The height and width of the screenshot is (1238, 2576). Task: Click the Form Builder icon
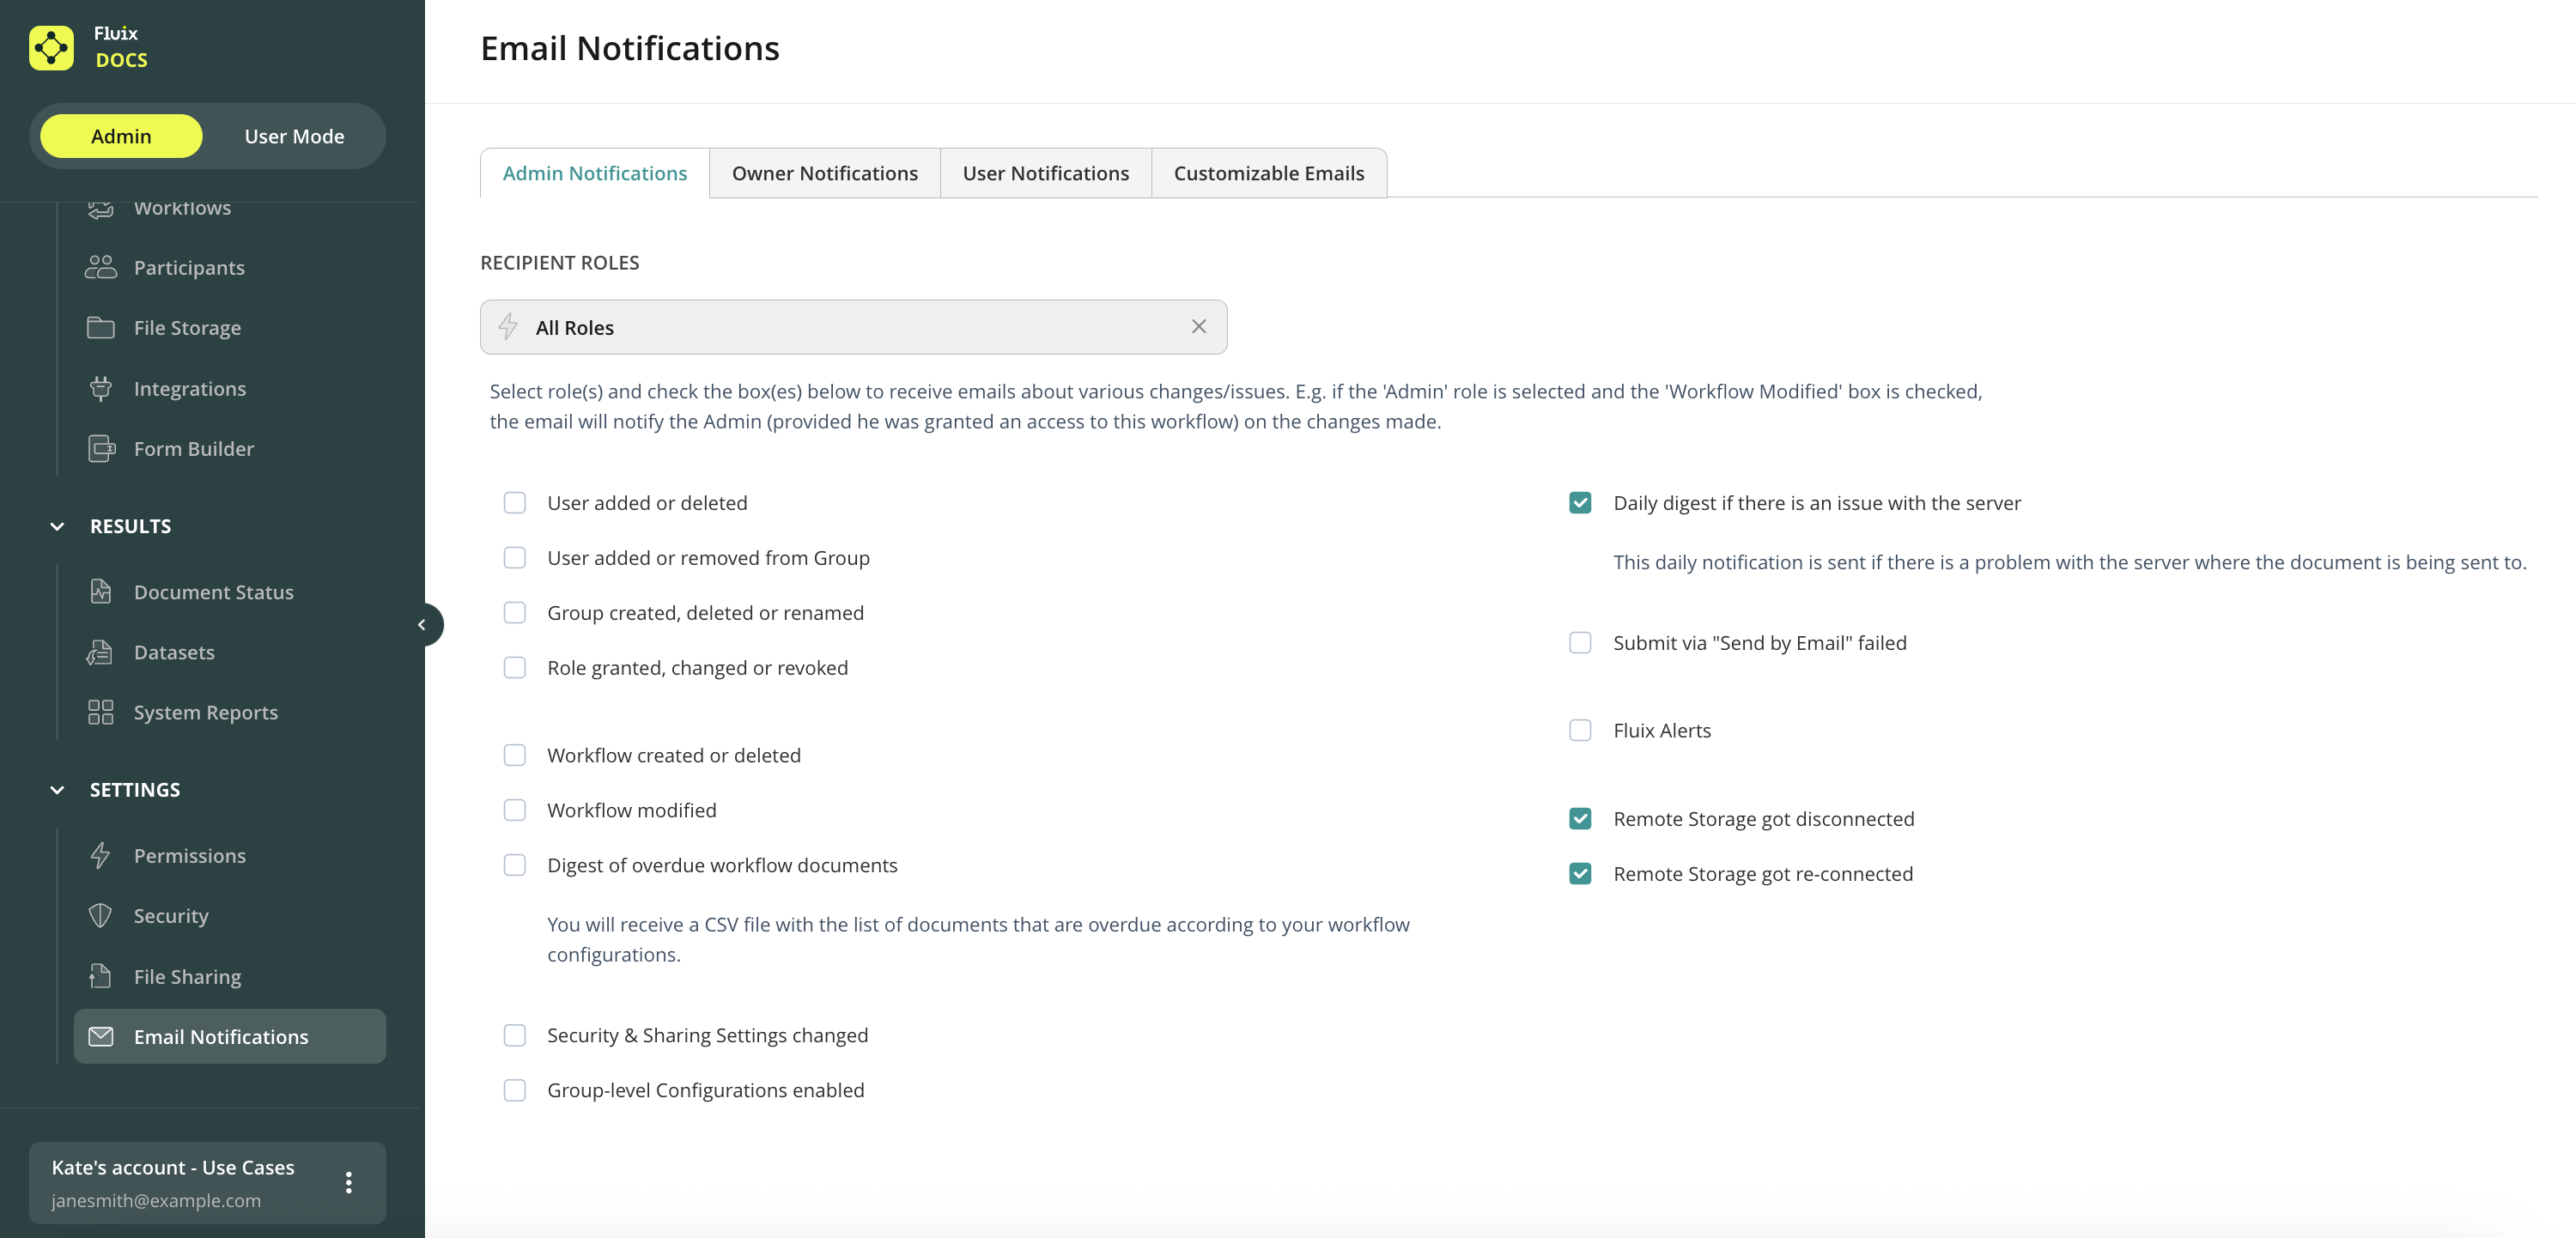(x=101, y=448)
